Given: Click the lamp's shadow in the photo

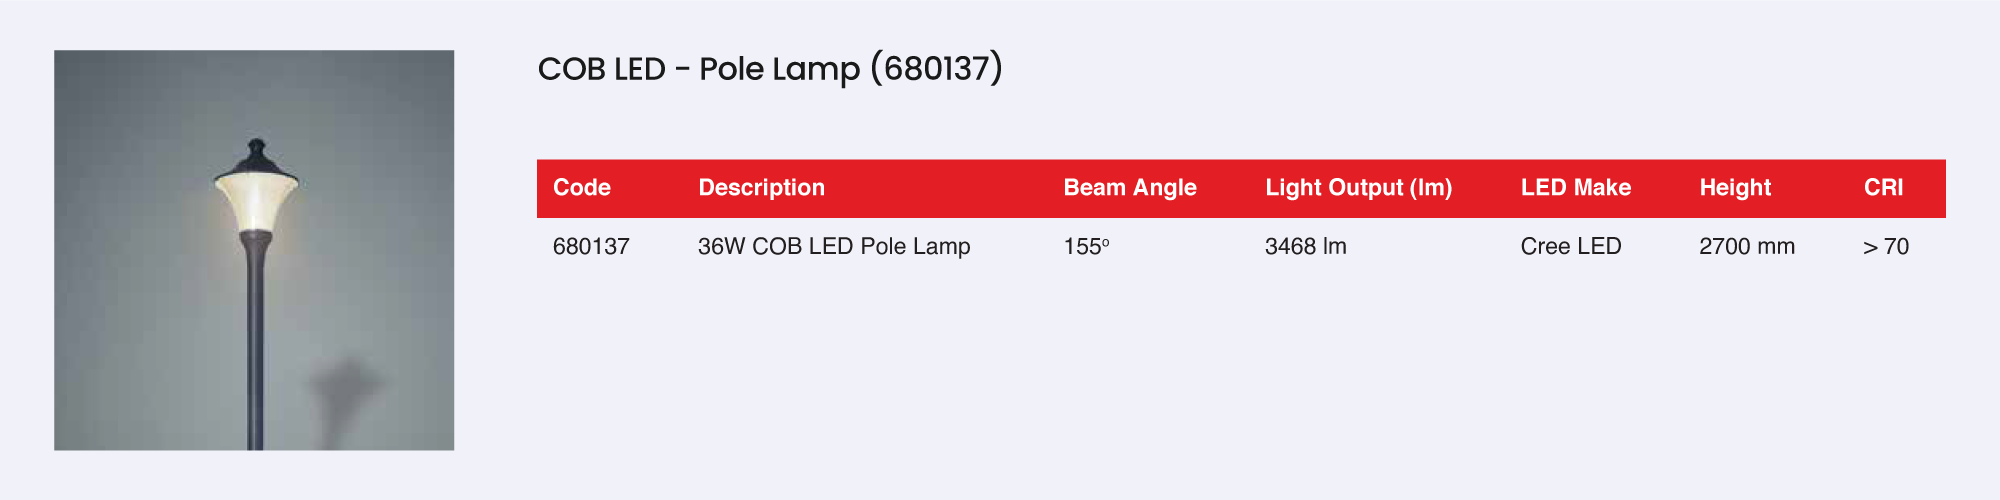Looking at the screenshot, I should coord(343,390).
